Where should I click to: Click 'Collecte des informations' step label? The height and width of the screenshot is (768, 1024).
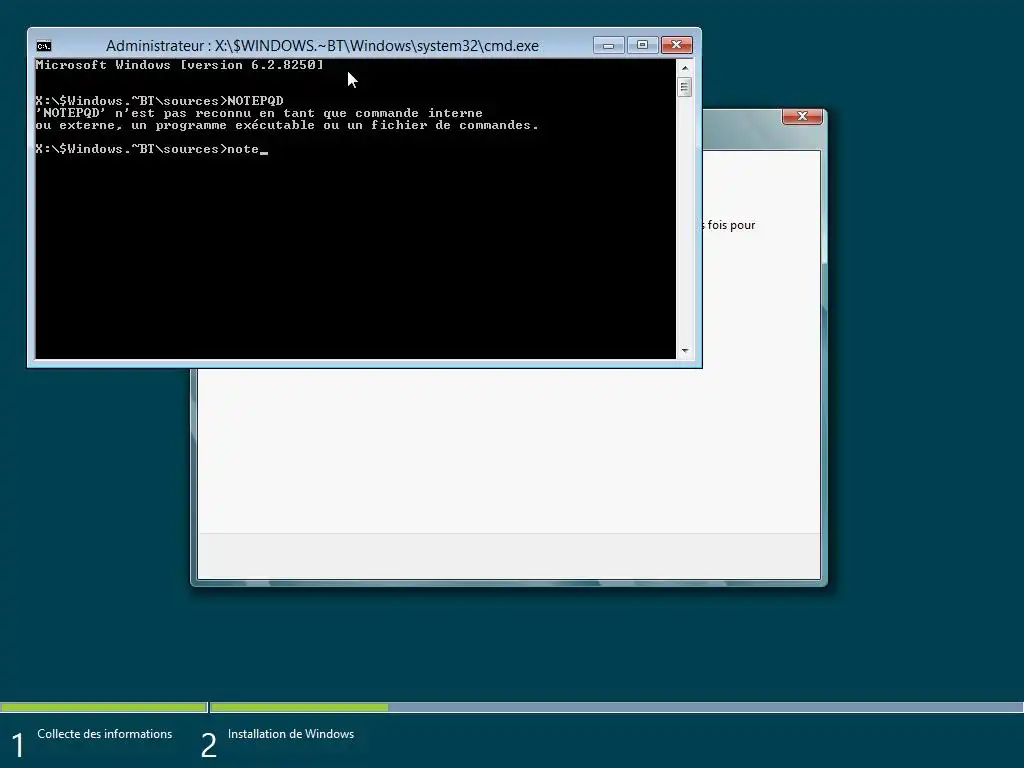pyautogui.click(x=104, y=734)
